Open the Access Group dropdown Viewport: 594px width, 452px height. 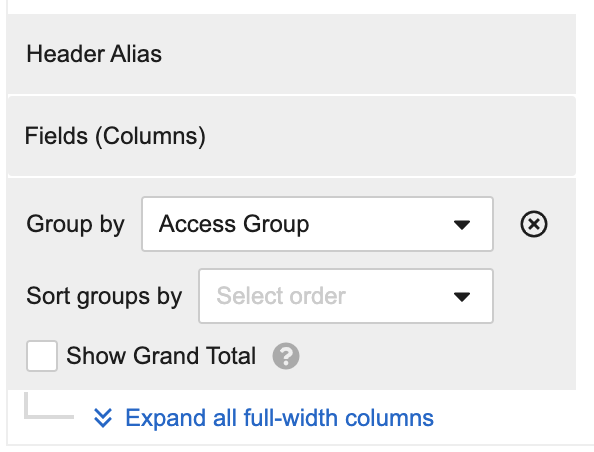[x=317, y=224]
